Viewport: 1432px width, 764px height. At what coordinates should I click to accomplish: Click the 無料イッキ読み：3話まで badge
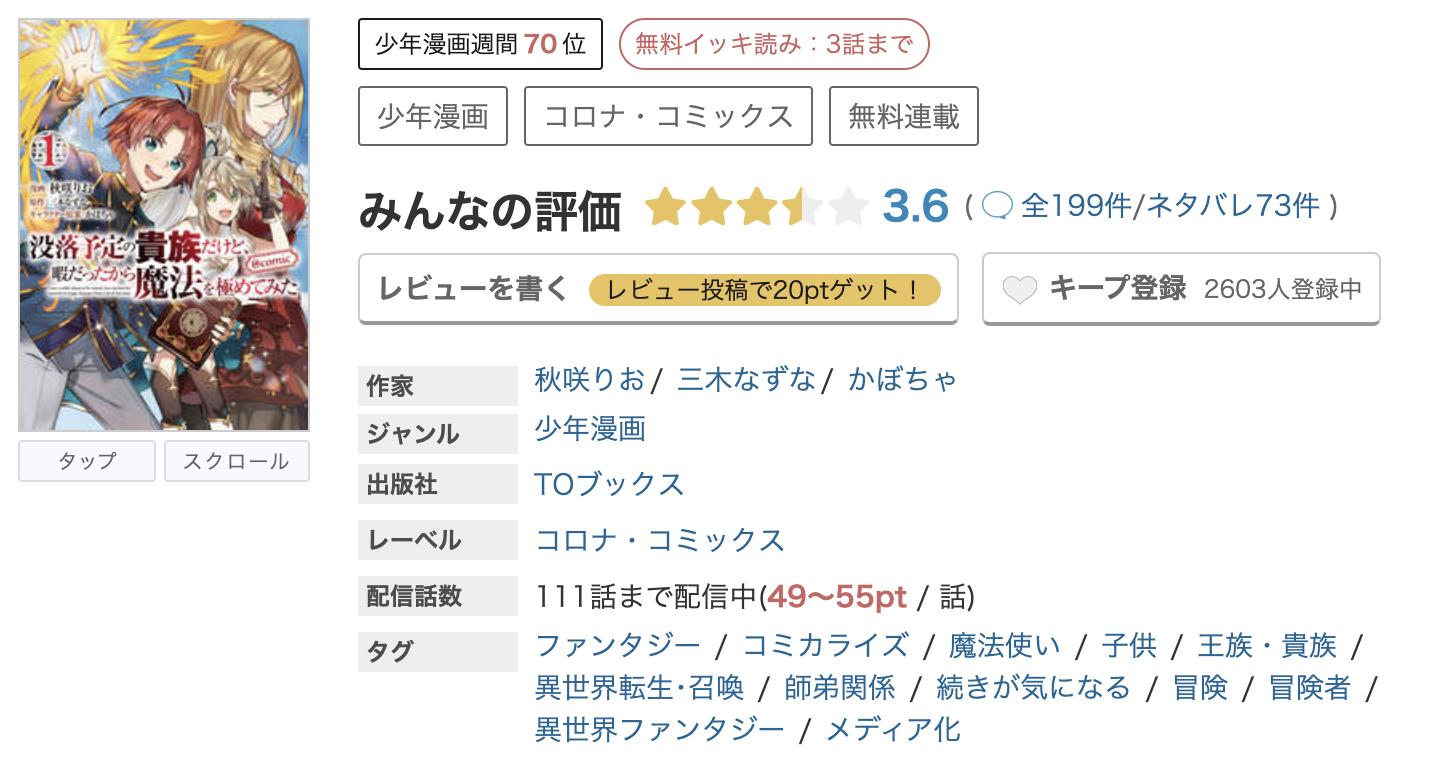tap(775, 43)
